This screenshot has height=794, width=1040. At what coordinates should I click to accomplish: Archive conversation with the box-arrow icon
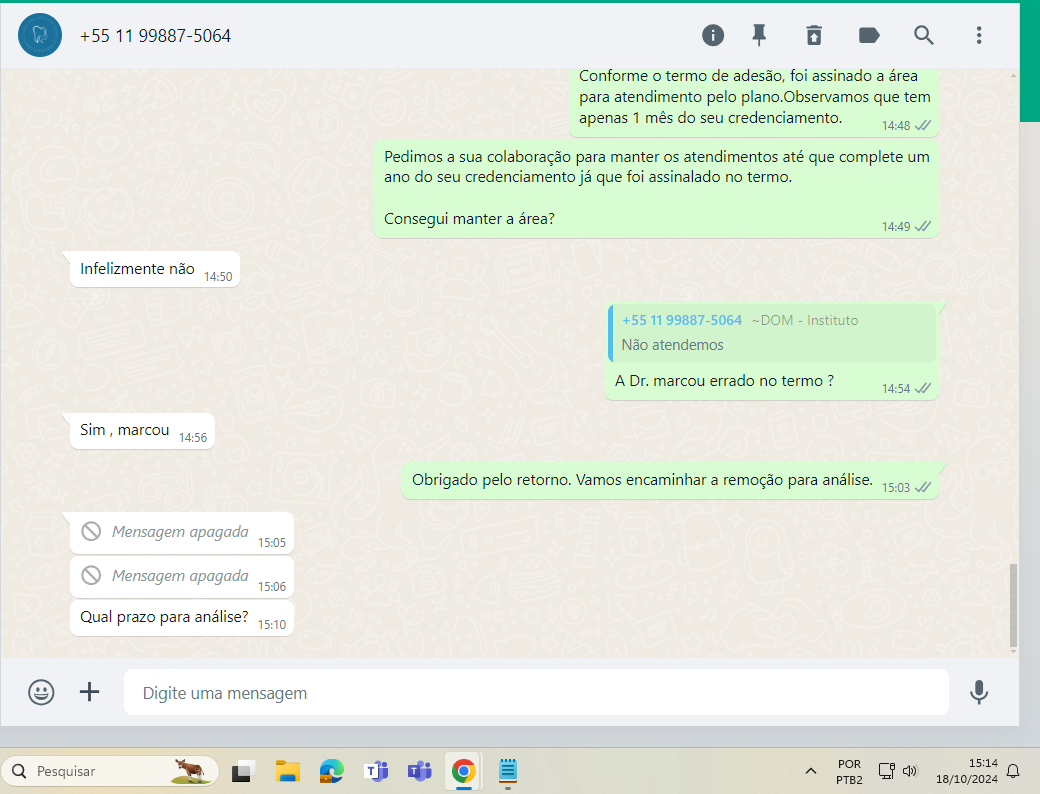click(814, 36)
